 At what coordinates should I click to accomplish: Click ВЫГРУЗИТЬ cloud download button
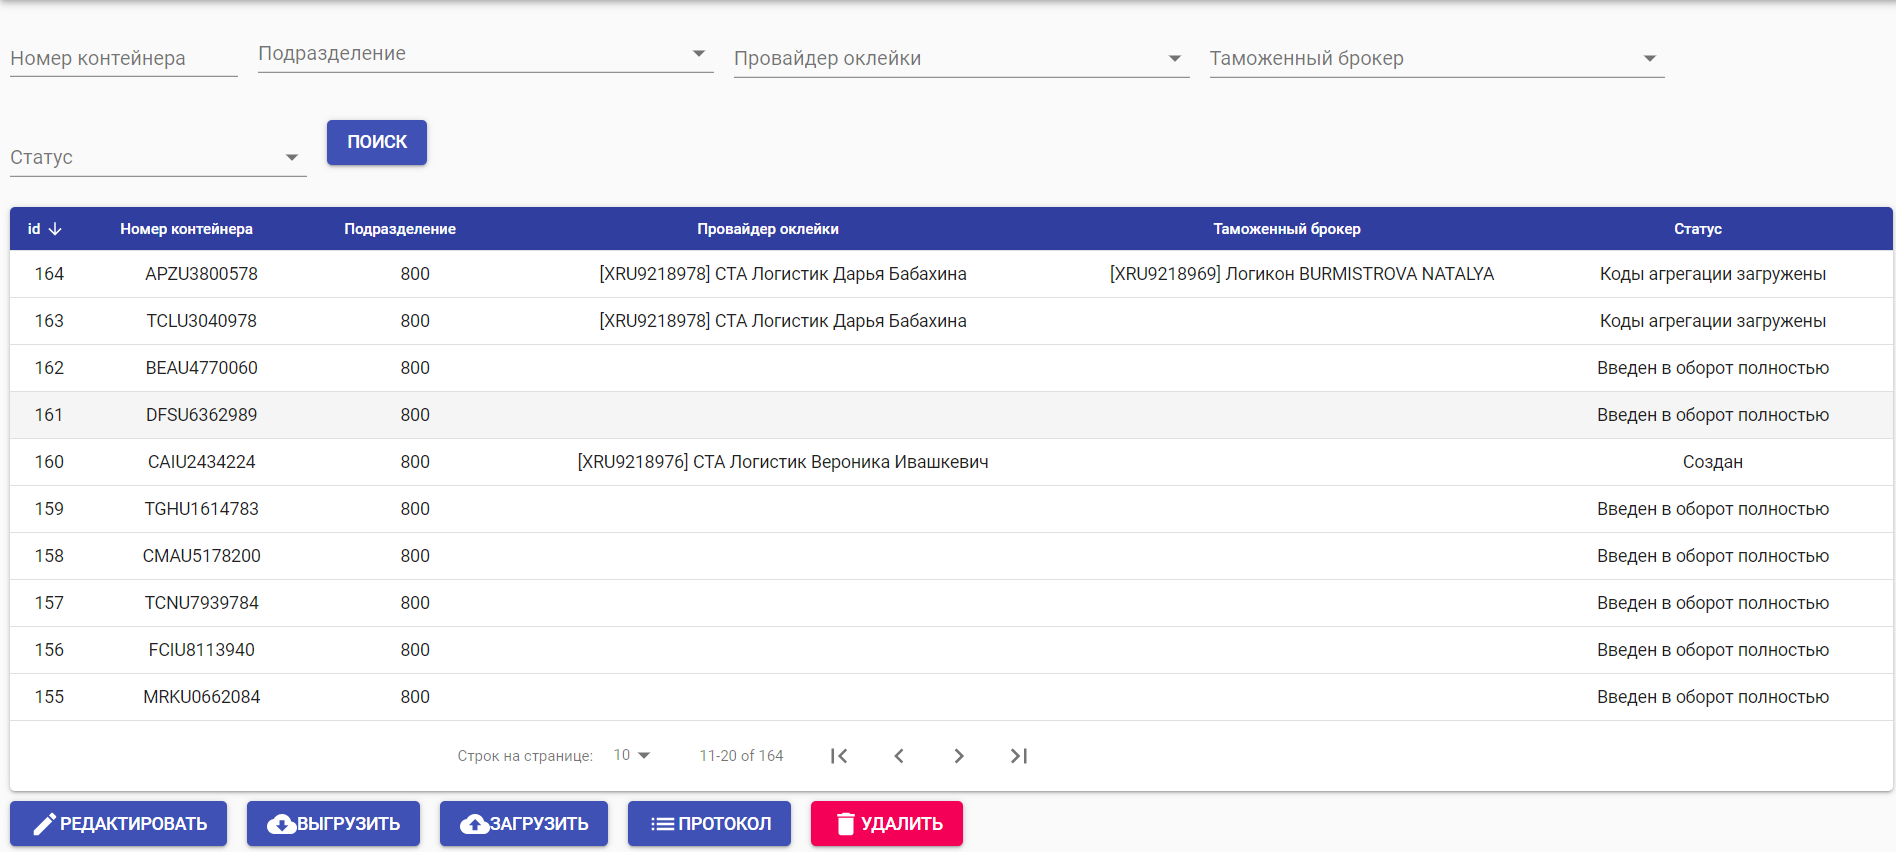click(333, 824)
